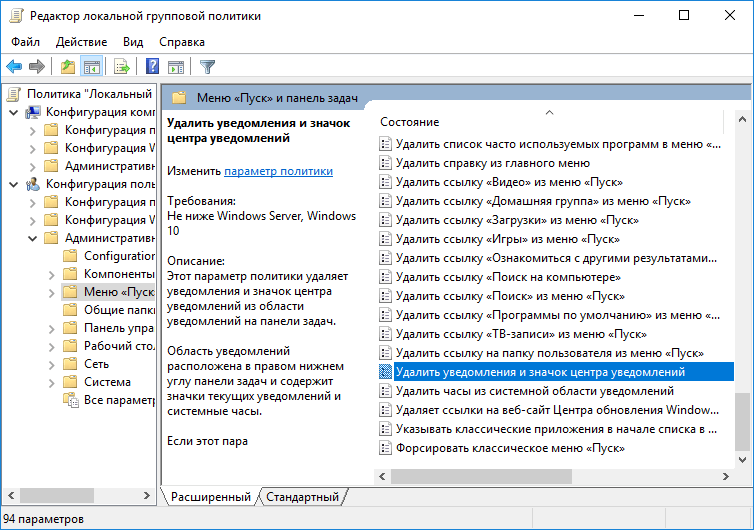Screen dimensions: 754x530
Task: Click the tree pane's scroll right arrow
Action: click(147, 495)
